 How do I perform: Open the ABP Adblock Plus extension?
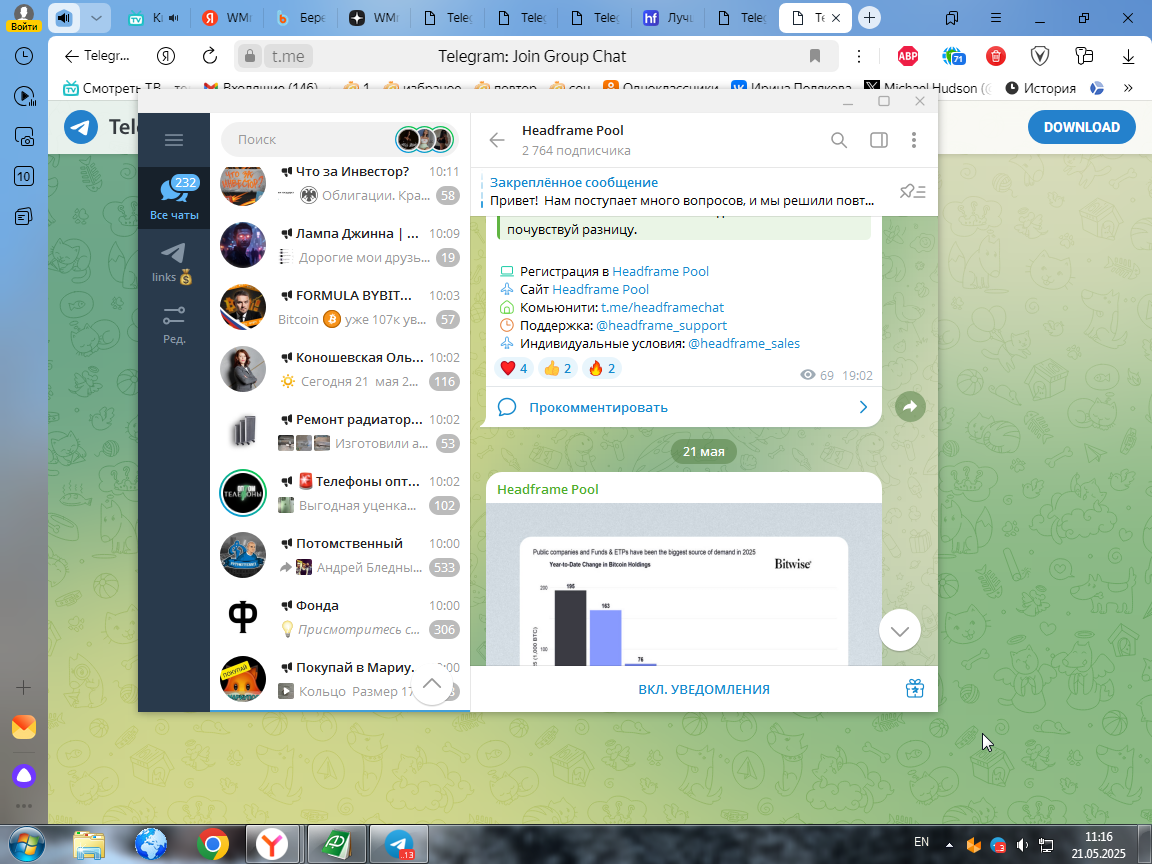coord(908,56)
